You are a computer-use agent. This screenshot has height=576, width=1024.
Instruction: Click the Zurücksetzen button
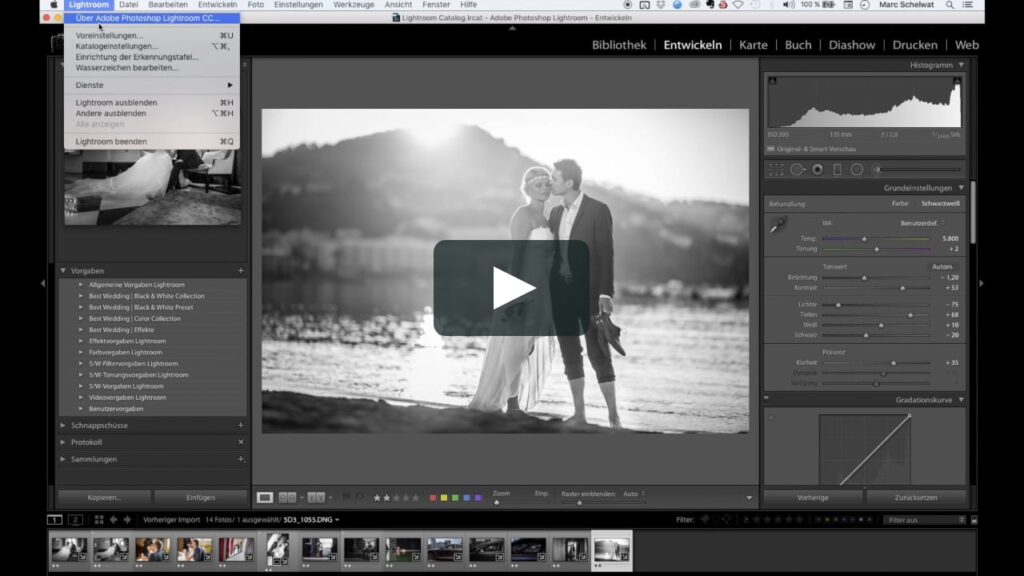coord(916,498)
